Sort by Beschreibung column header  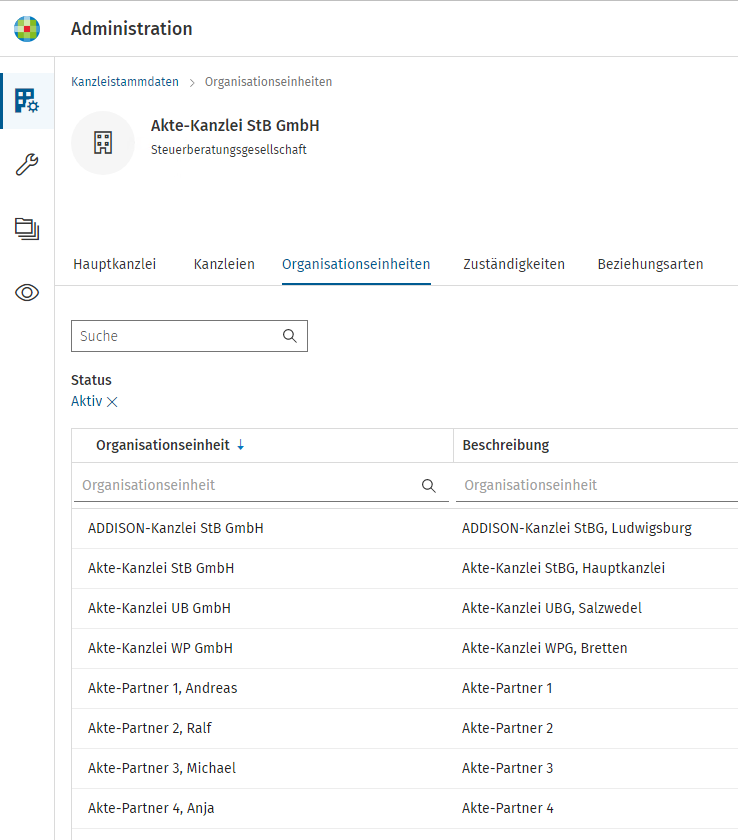coord(506,445)
